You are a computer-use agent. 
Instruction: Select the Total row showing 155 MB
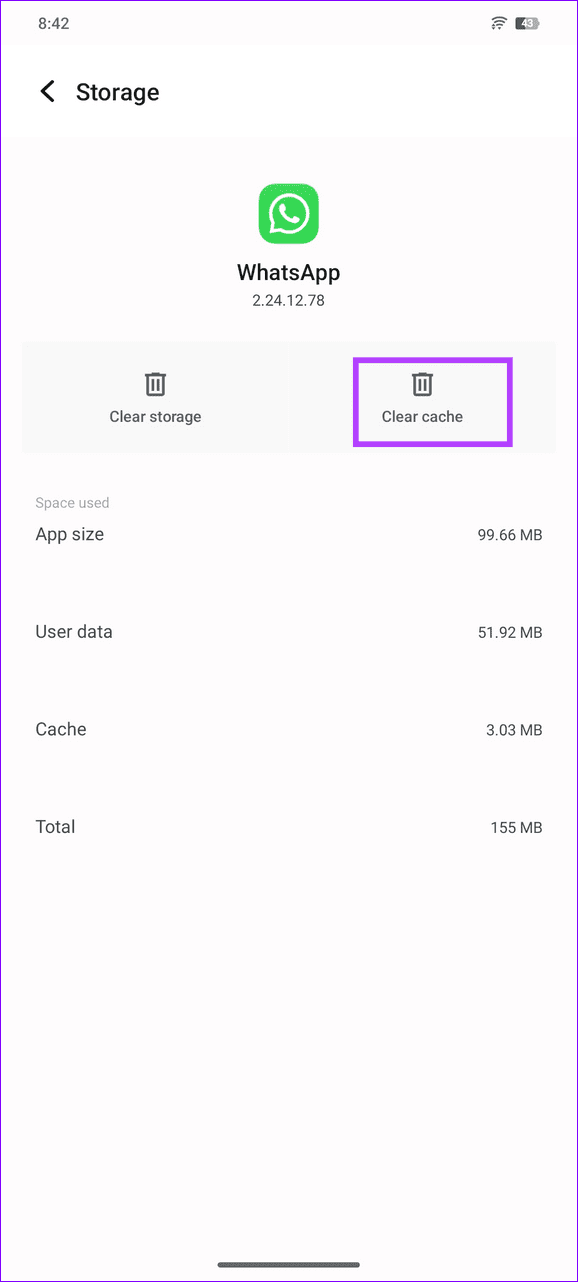pos(55,826)
